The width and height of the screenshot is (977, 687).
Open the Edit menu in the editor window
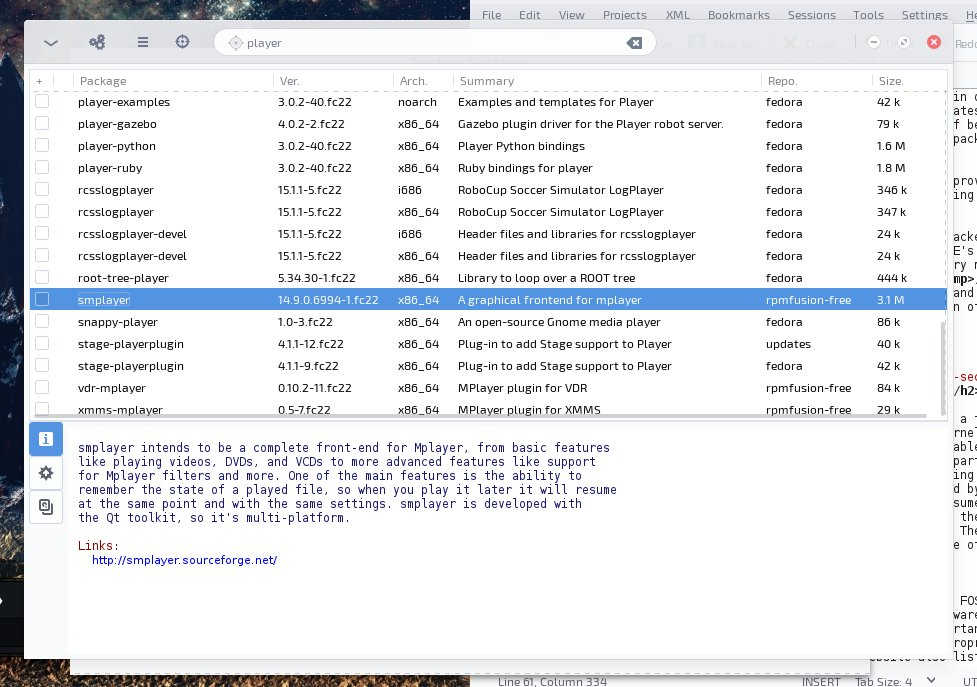530,15
